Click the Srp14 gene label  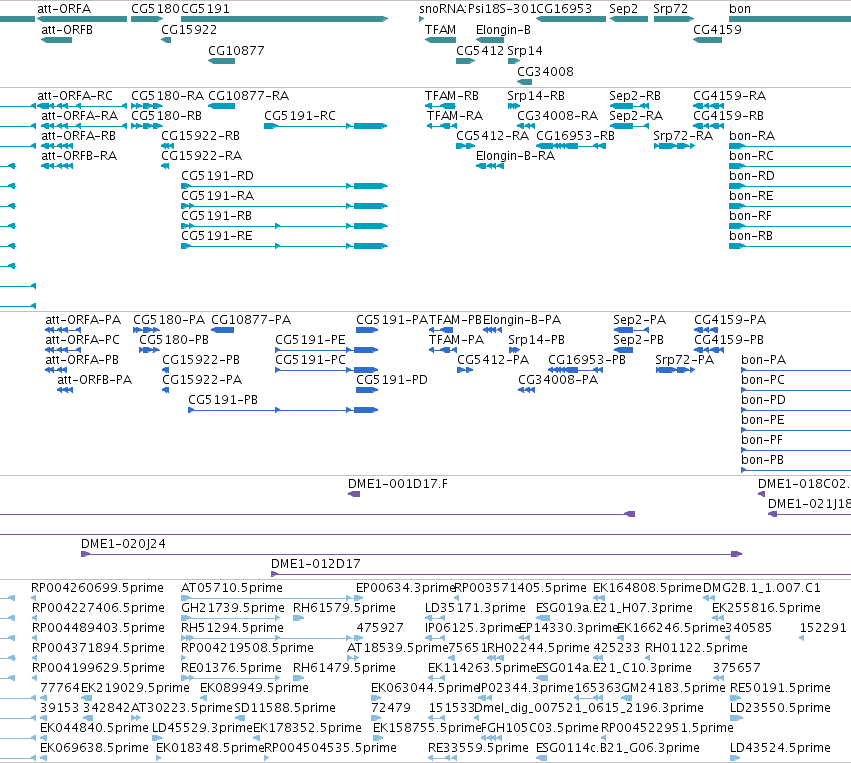525,51
